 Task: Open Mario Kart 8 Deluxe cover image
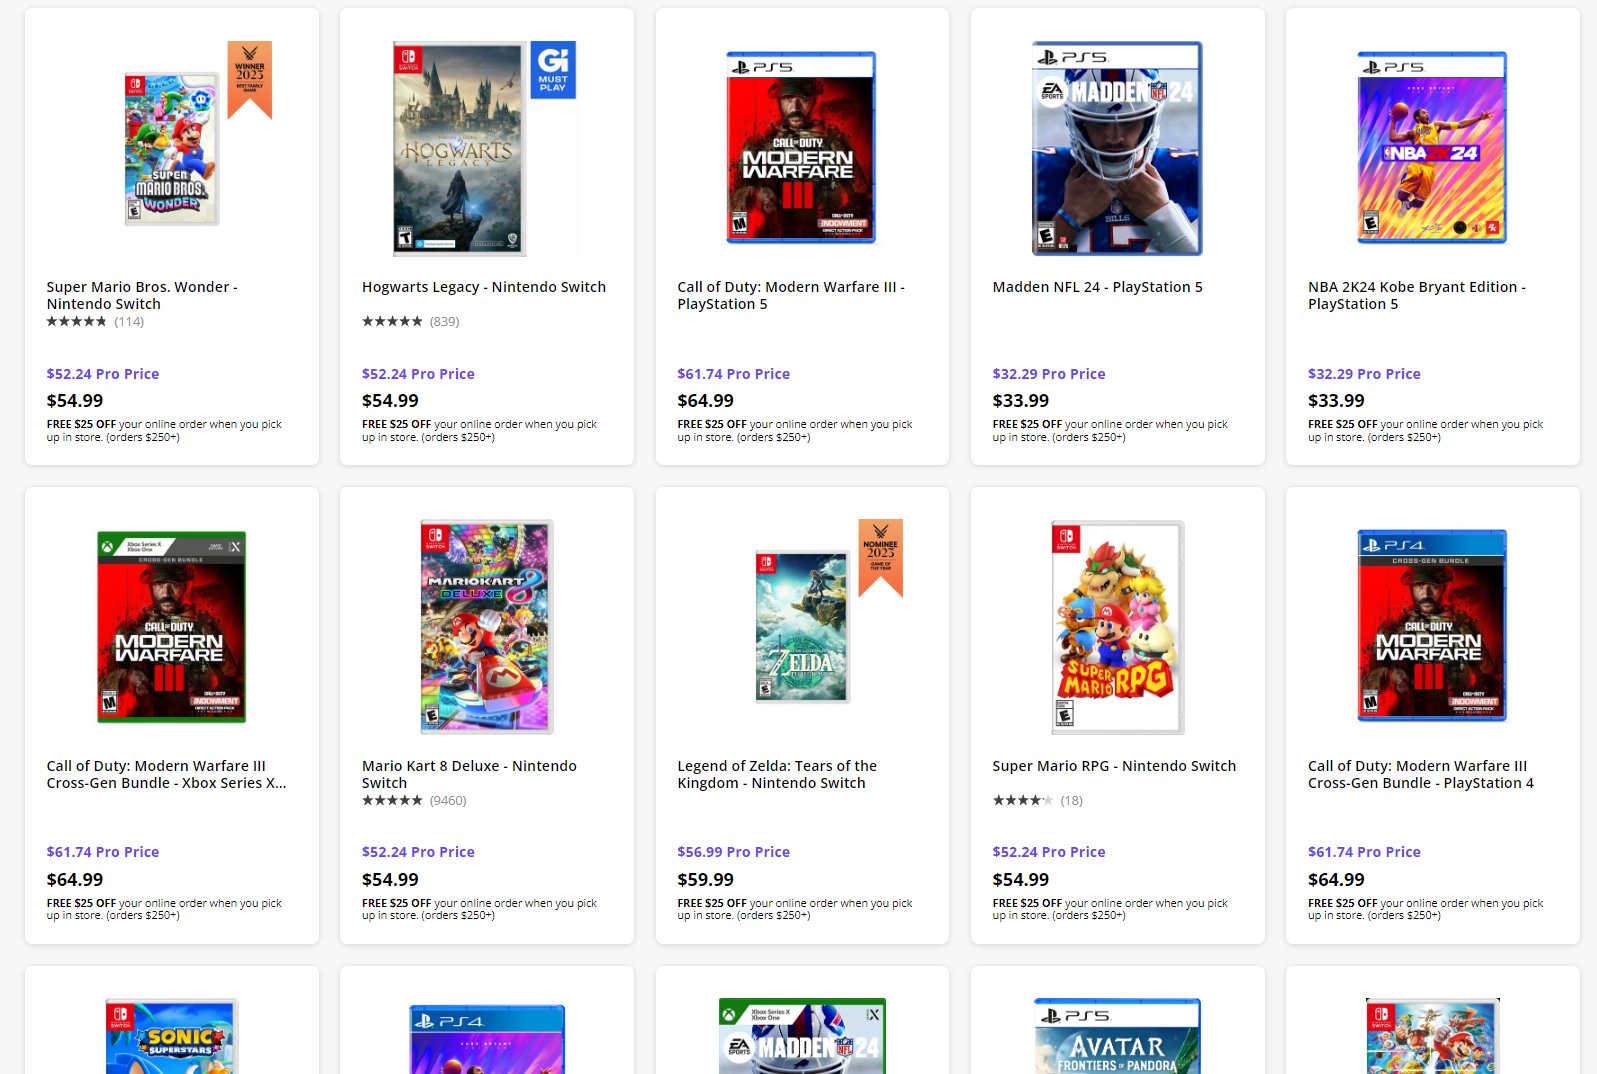pyautogui.click(x=486, y=627)
